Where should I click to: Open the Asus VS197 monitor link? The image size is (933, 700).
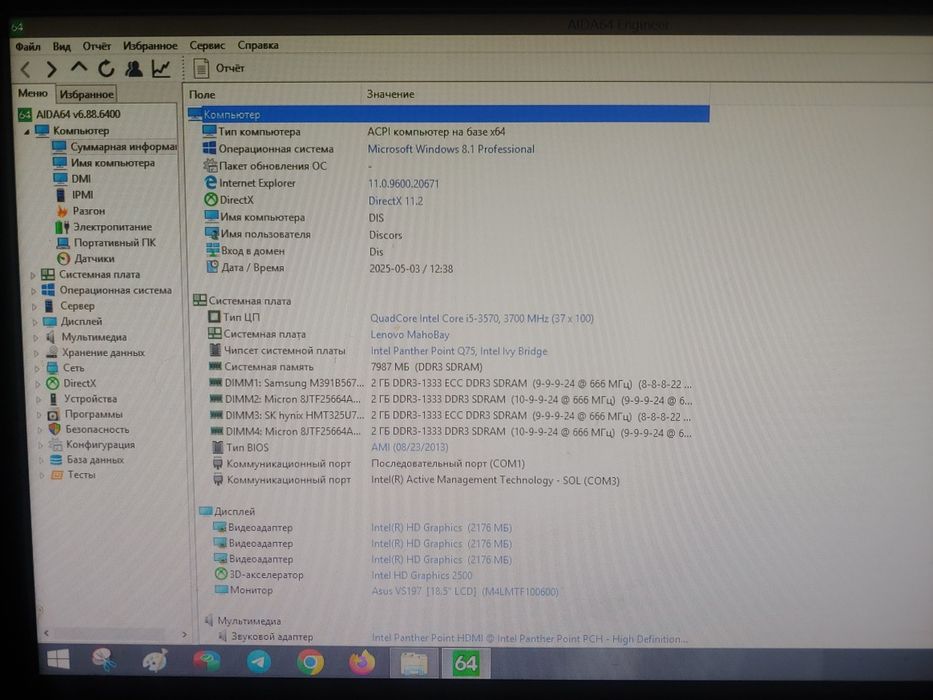pyautogui.click(x=465, y=592)
